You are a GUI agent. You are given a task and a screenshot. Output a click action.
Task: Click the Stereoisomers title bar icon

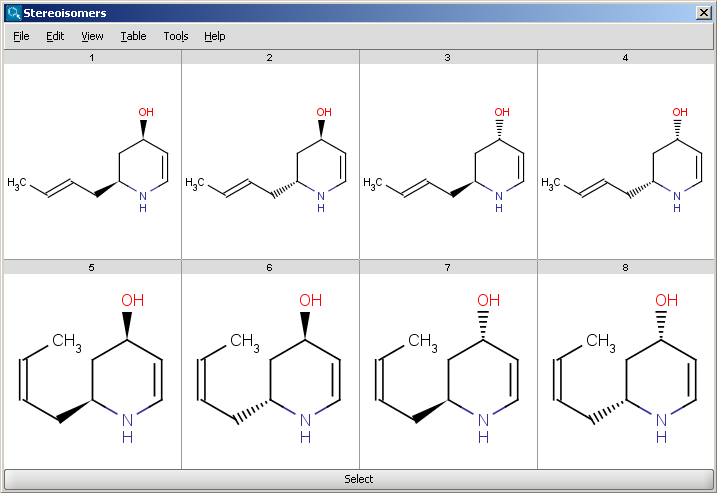pos(13,13)
